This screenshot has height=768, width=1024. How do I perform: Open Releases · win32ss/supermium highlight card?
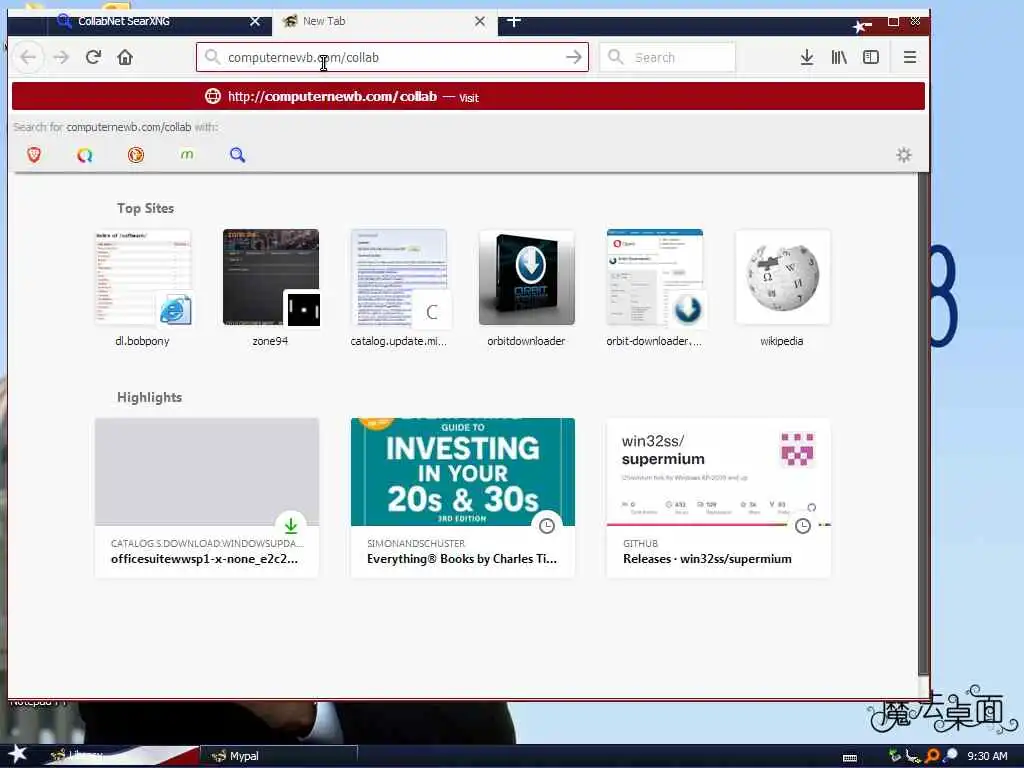[x=719, y=497]
